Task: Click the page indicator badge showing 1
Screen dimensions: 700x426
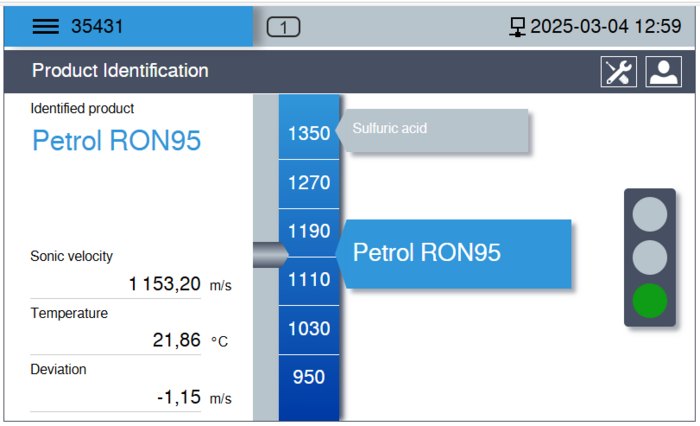Action: pyautogui.click(x=284, y=28)
